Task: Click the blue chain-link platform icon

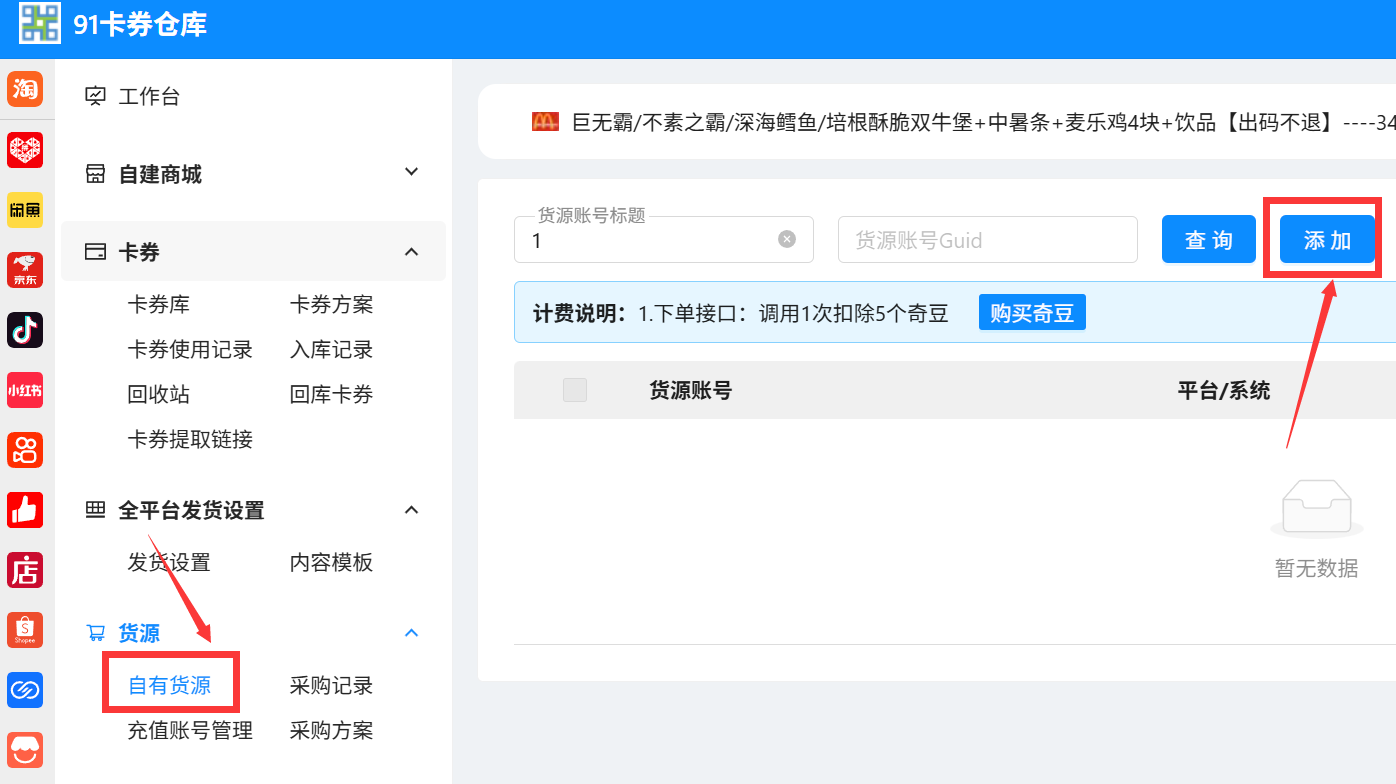Action: pyautogui.click(x=25, y=690)
